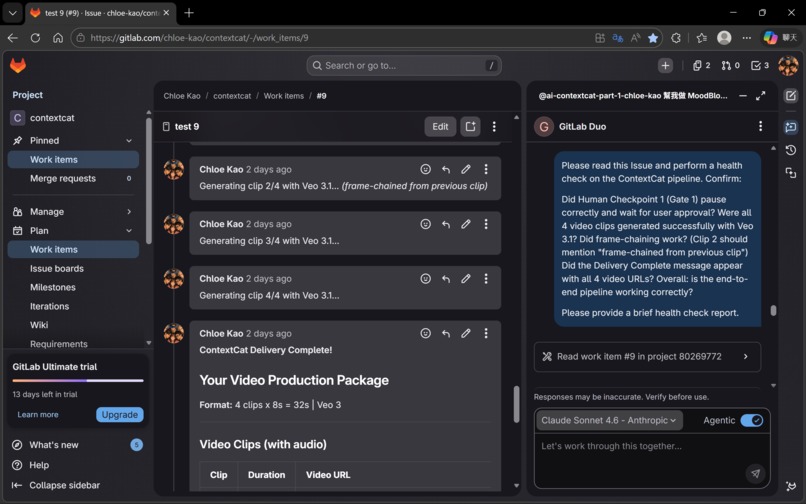Expand the Manage section
This screenshot has width=806, height=504.
click(129, 211)
